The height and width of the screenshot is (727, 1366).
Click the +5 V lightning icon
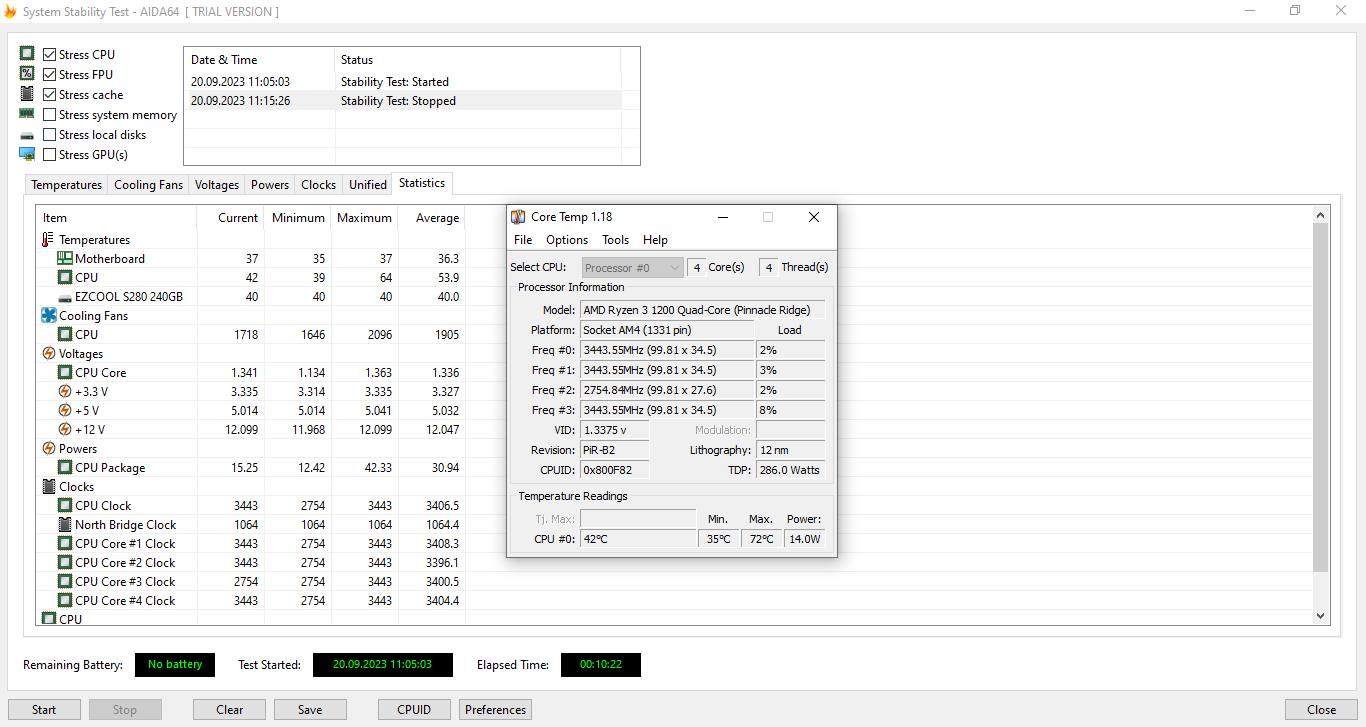(65, 410)
